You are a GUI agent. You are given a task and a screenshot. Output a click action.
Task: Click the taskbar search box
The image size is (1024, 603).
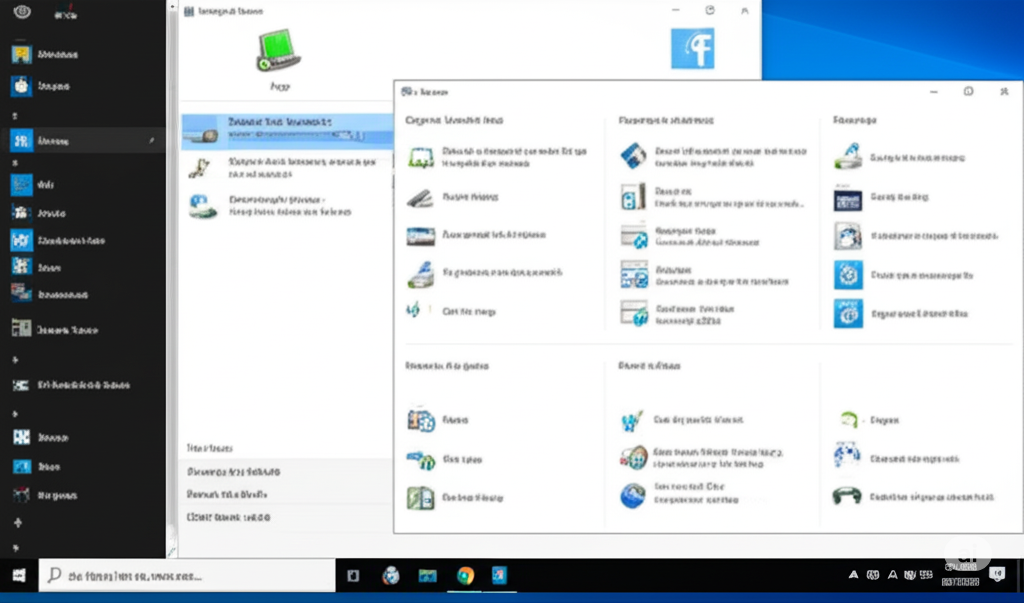[x=187, y=576]
